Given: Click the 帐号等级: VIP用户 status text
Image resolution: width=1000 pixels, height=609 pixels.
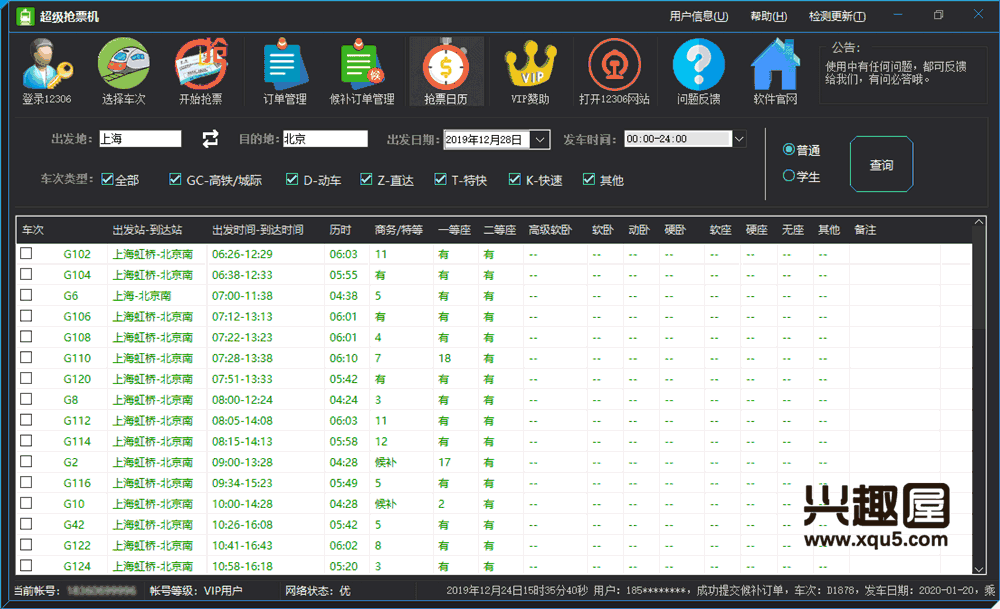Looking at the screenshot, I should pos(196,591).
